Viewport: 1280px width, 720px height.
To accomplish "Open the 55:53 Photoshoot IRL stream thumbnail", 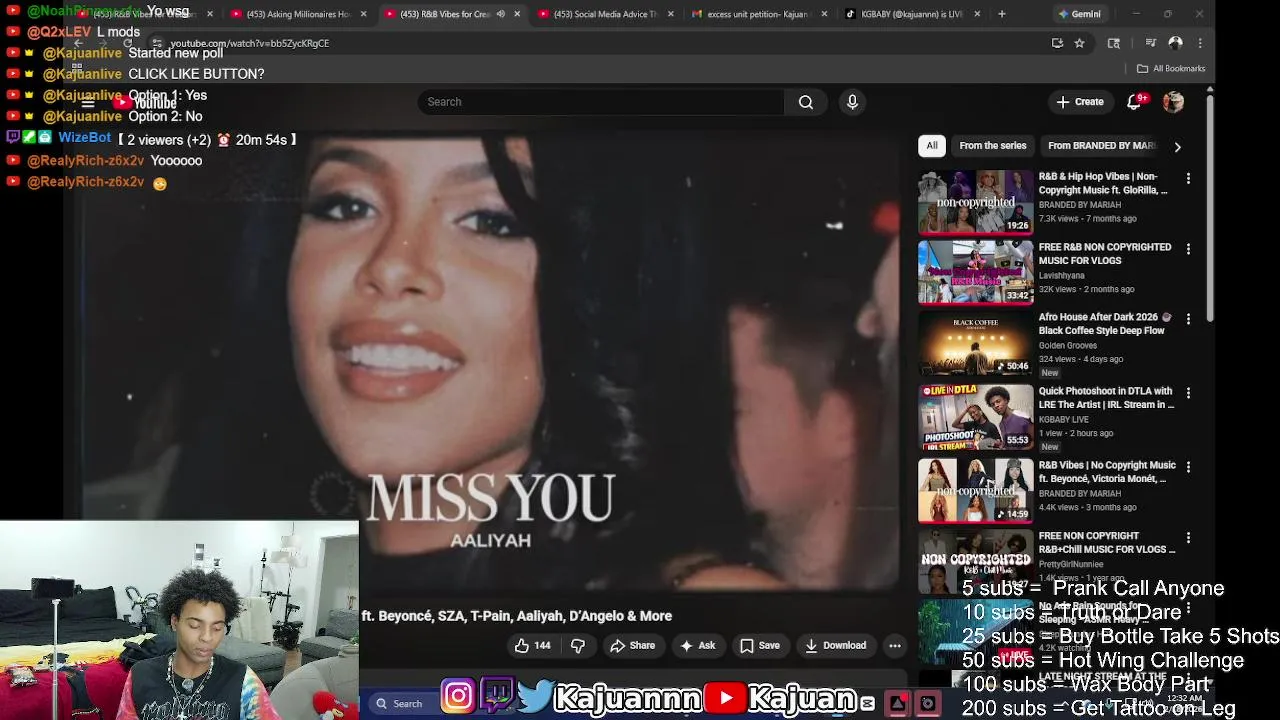I will point(976,417).
